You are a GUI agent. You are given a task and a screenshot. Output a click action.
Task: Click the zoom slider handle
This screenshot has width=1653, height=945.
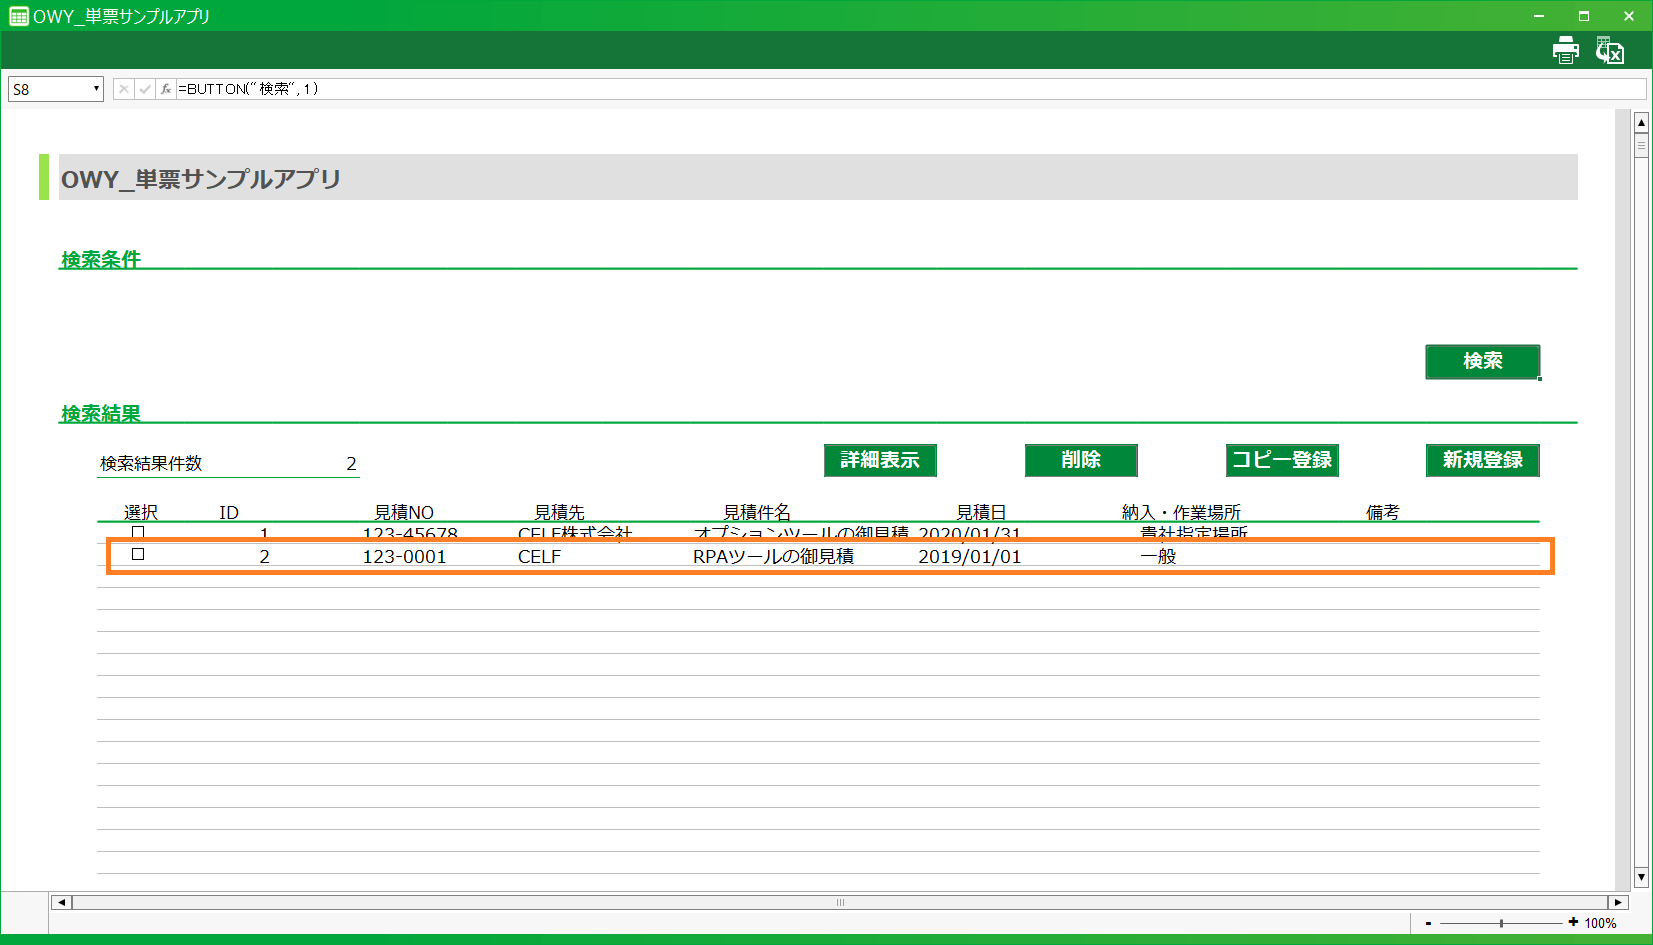[x=1501, y=923]
